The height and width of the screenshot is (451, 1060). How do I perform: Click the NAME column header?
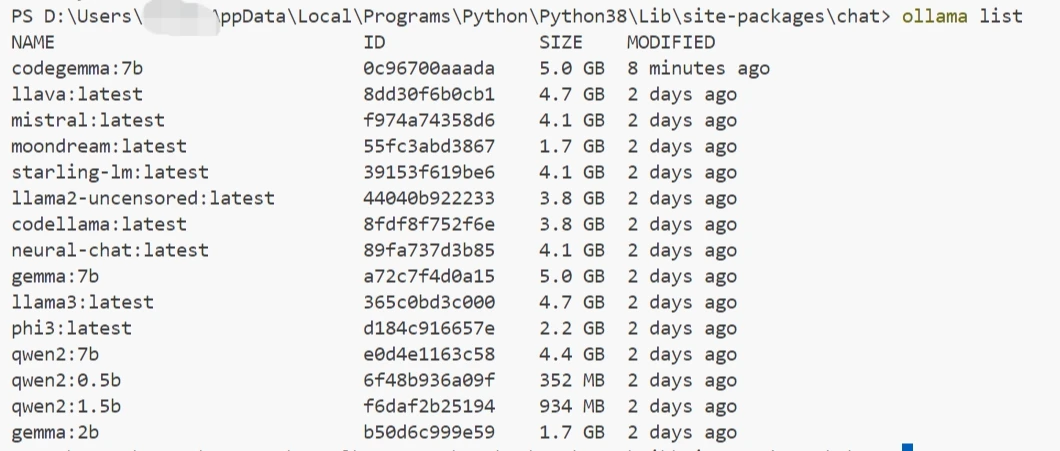(33, 43)
